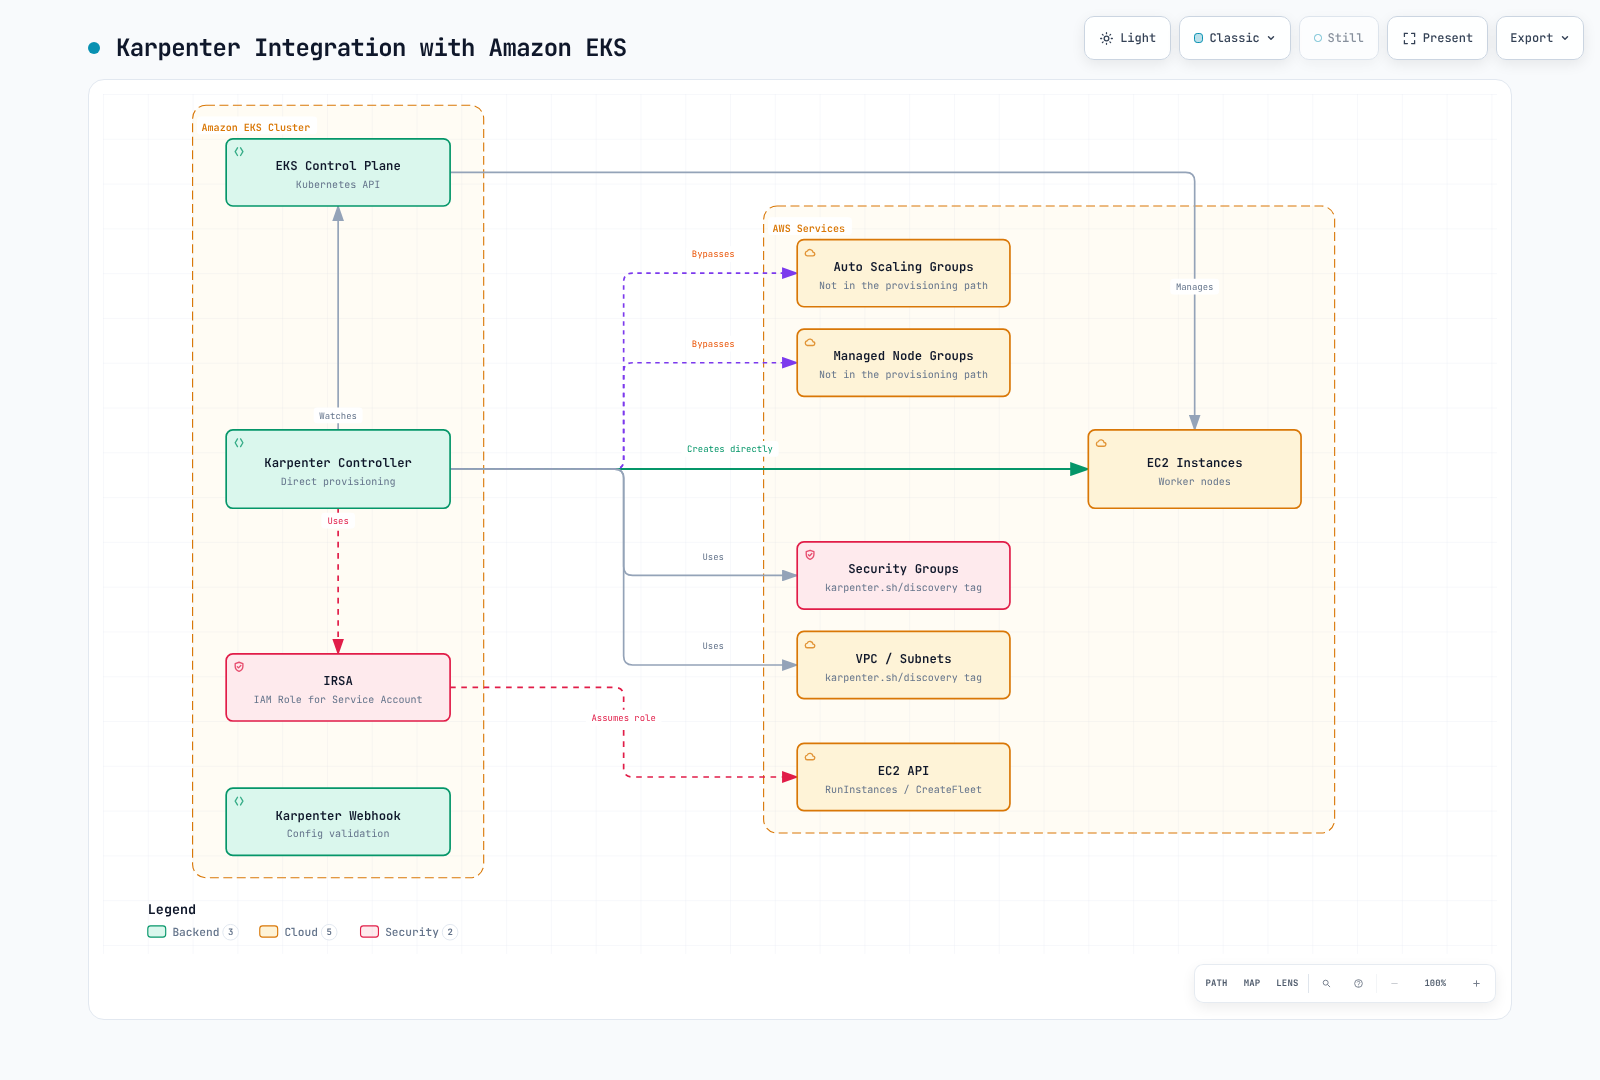Click the code icon on EKS Control Plane node
This screenshot has width=1600, height=1080.
coord(239,152)
